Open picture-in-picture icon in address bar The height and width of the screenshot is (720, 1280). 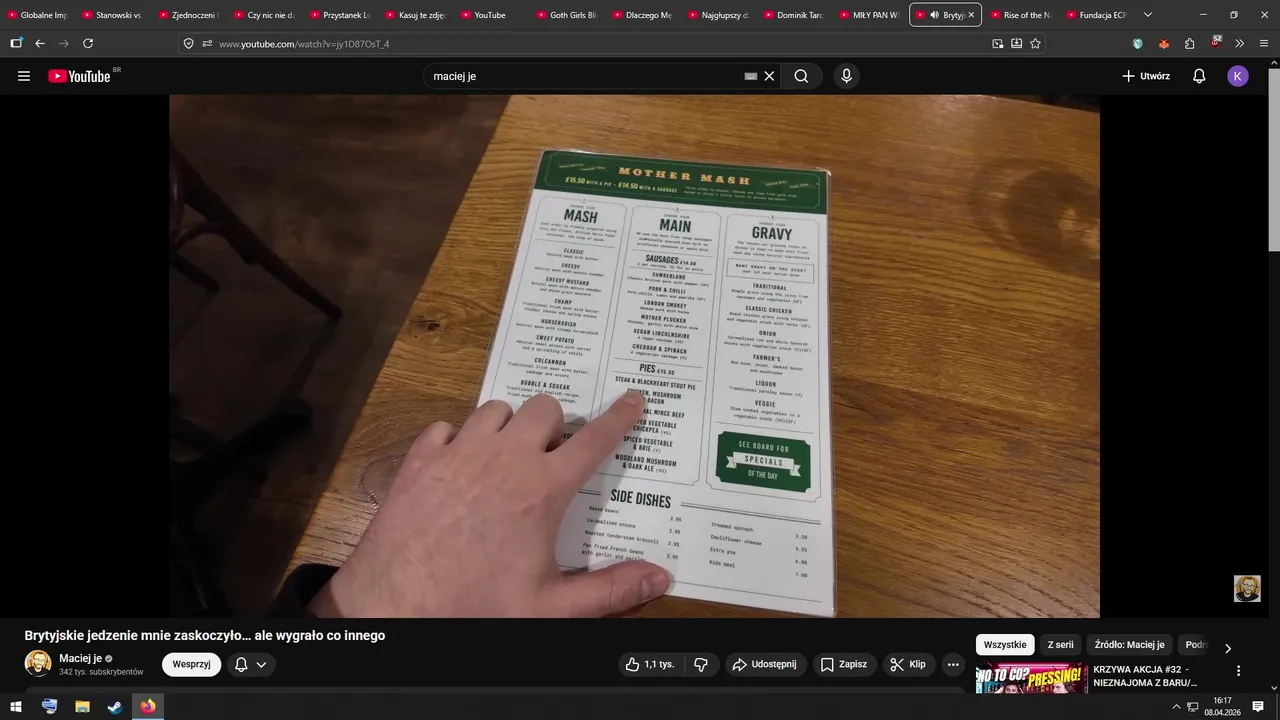[997, 43]
